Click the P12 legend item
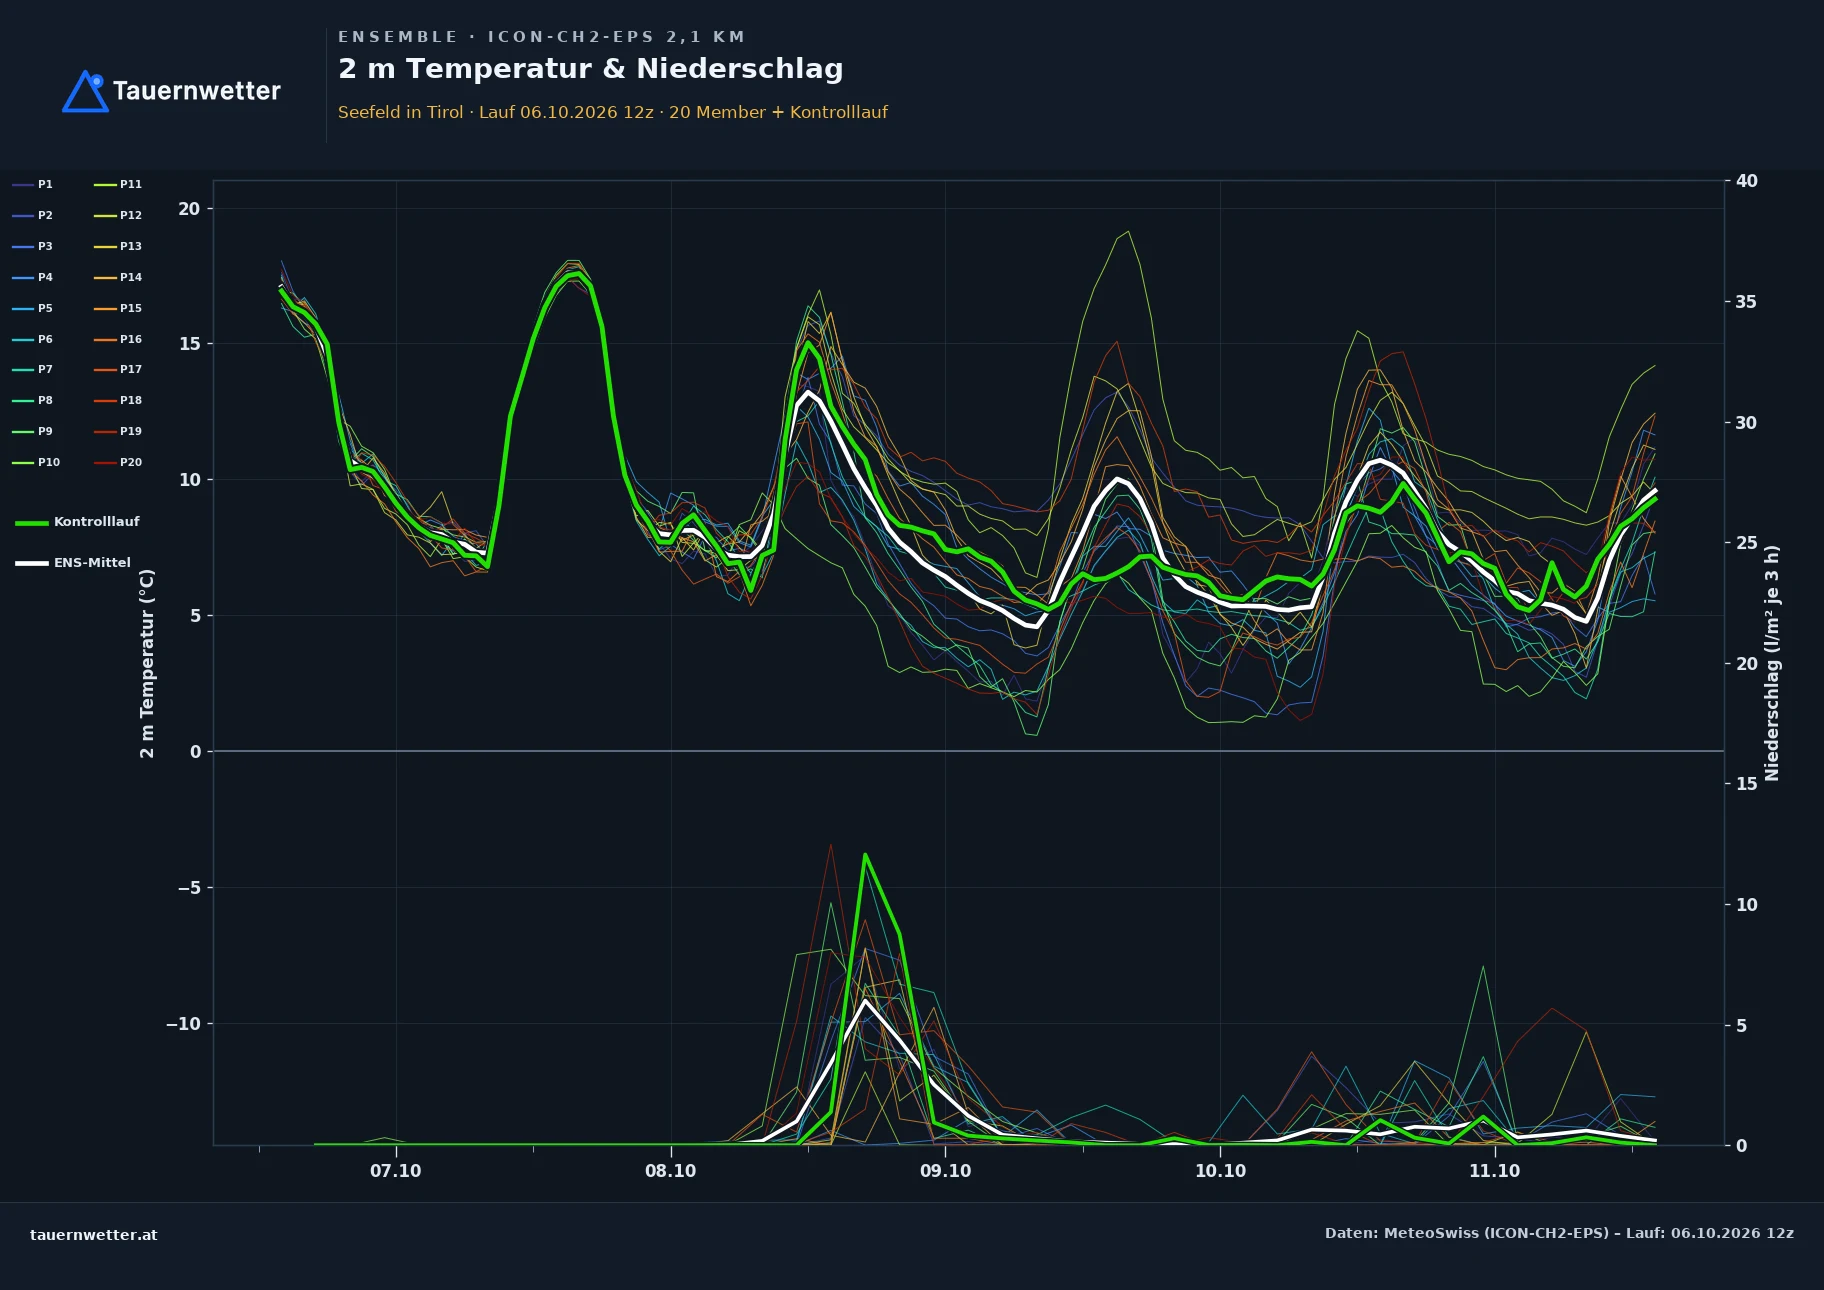This screenshot has width=1824, height=1290. click(118, 215)
